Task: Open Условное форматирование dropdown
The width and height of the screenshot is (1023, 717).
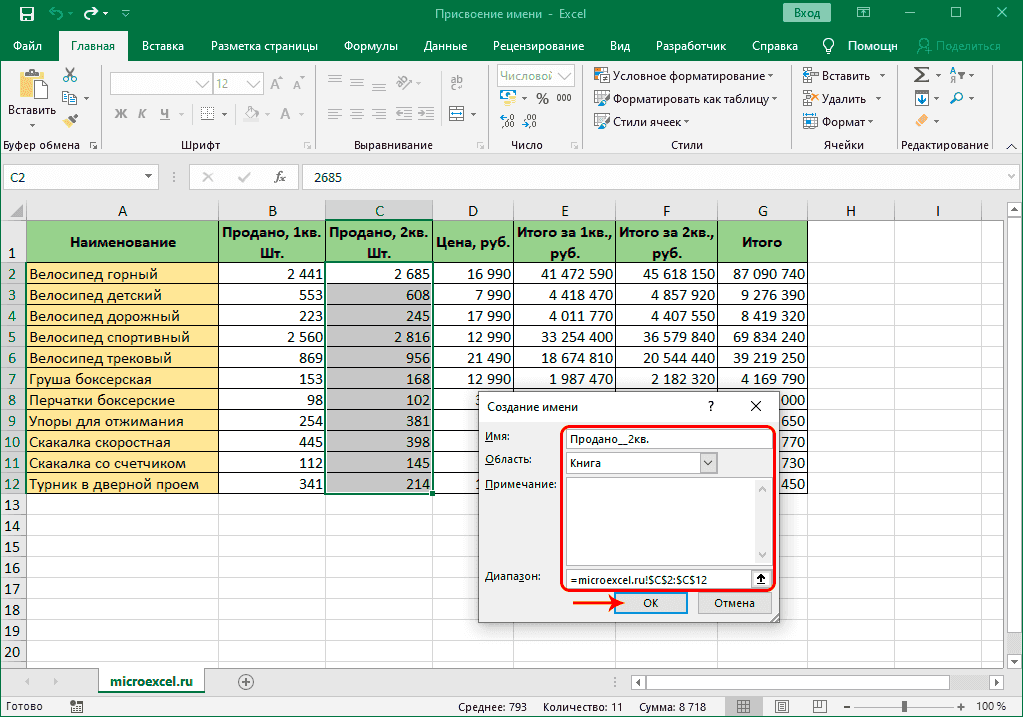Action: 686,76
